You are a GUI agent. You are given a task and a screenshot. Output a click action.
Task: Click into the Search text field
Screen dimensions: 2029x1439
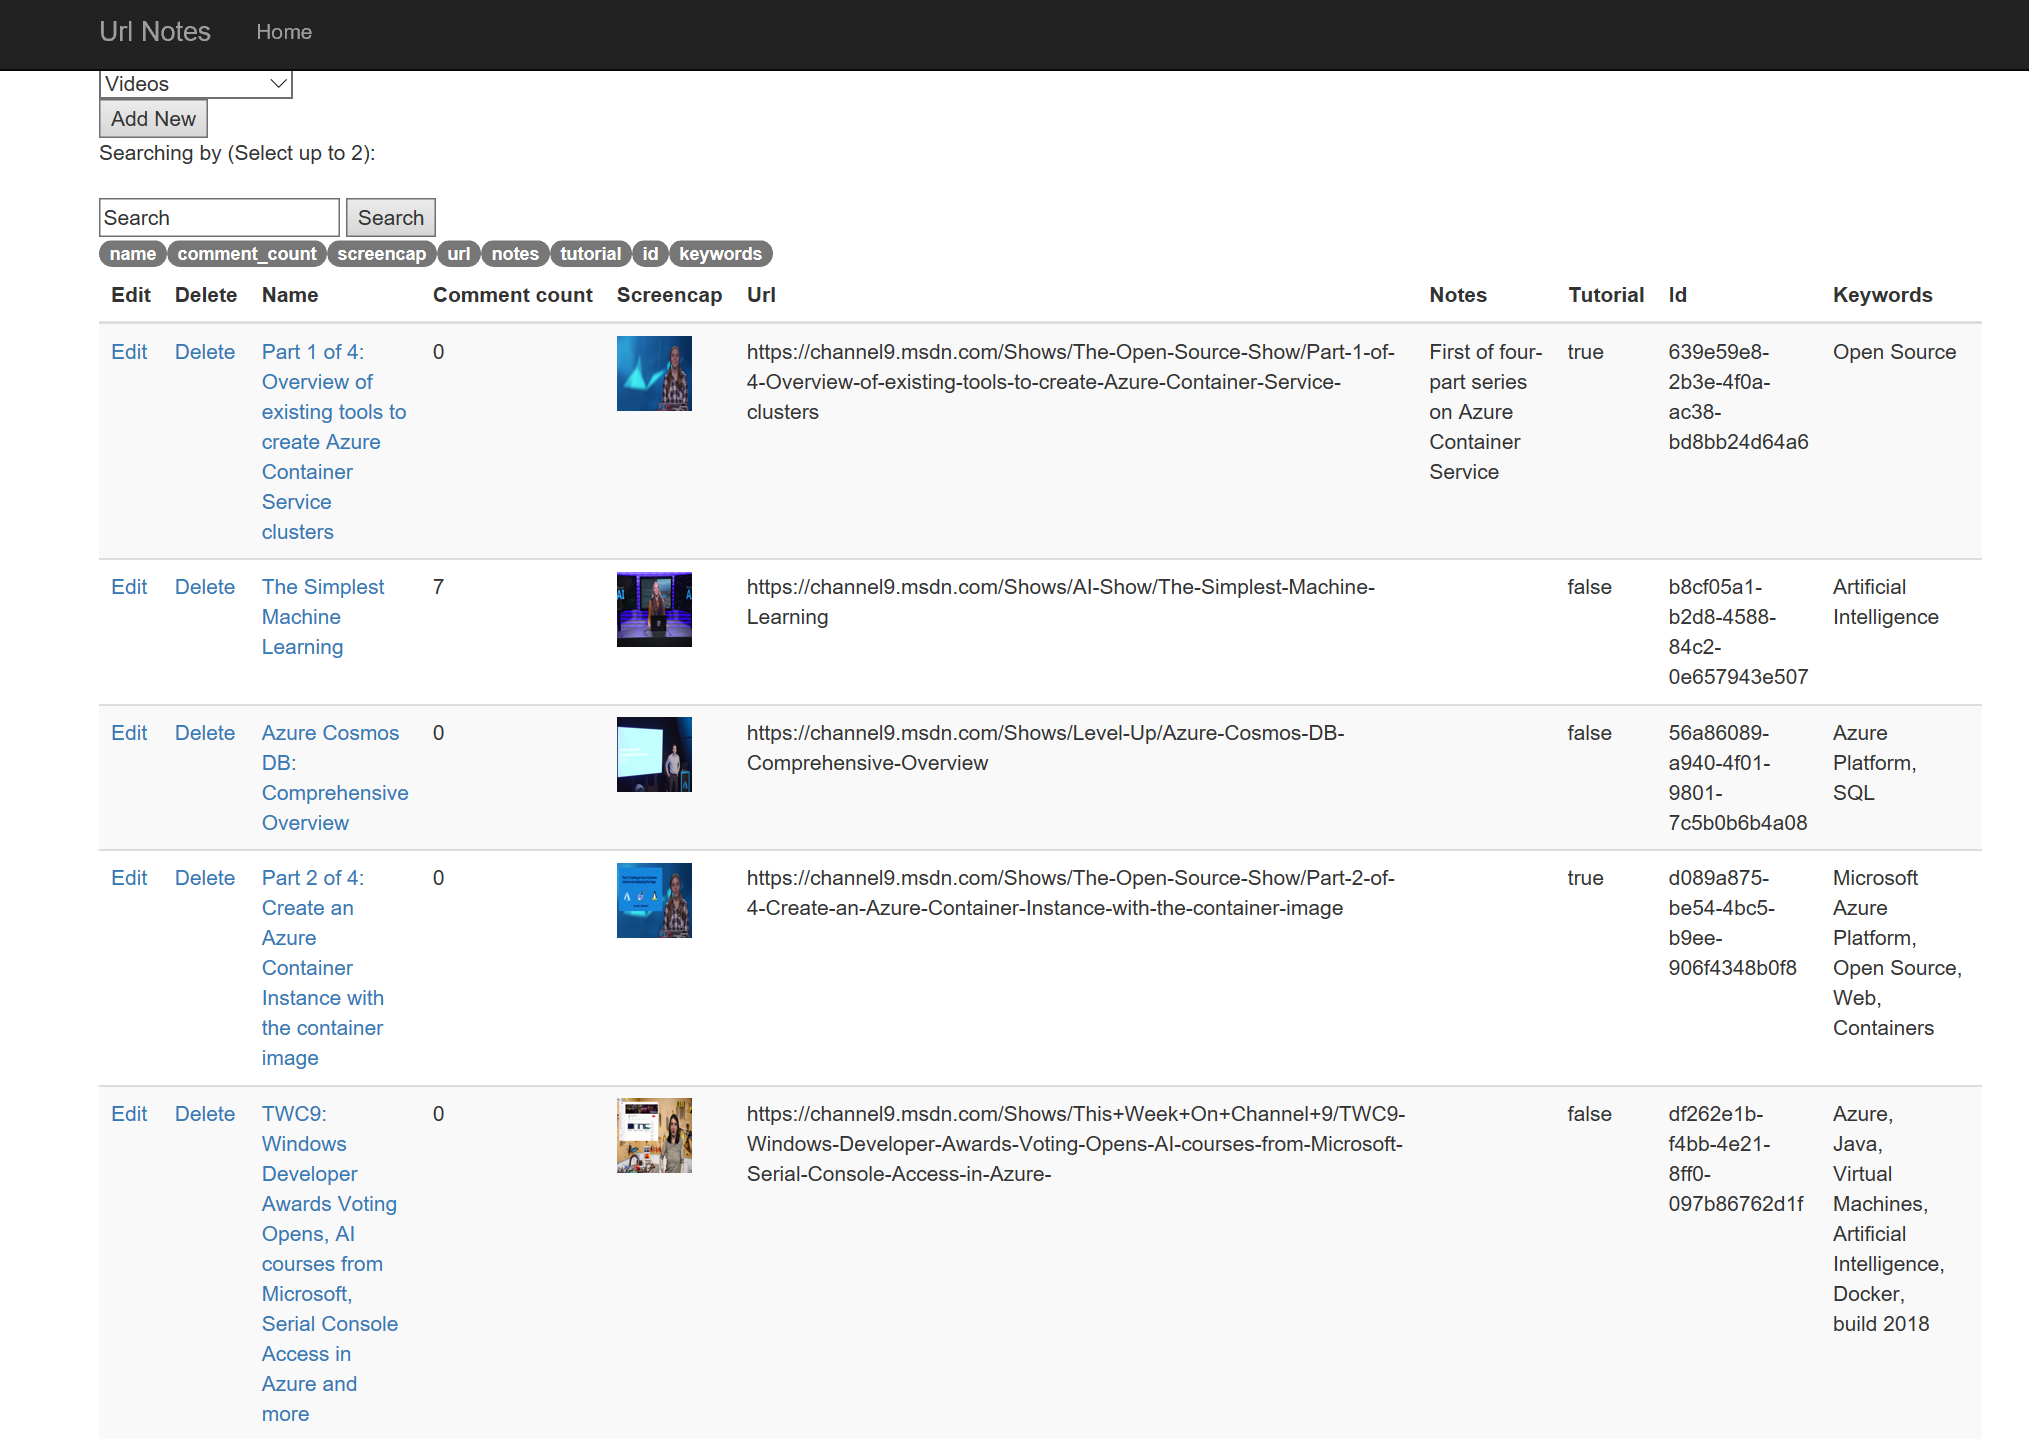tap(219, 218)
